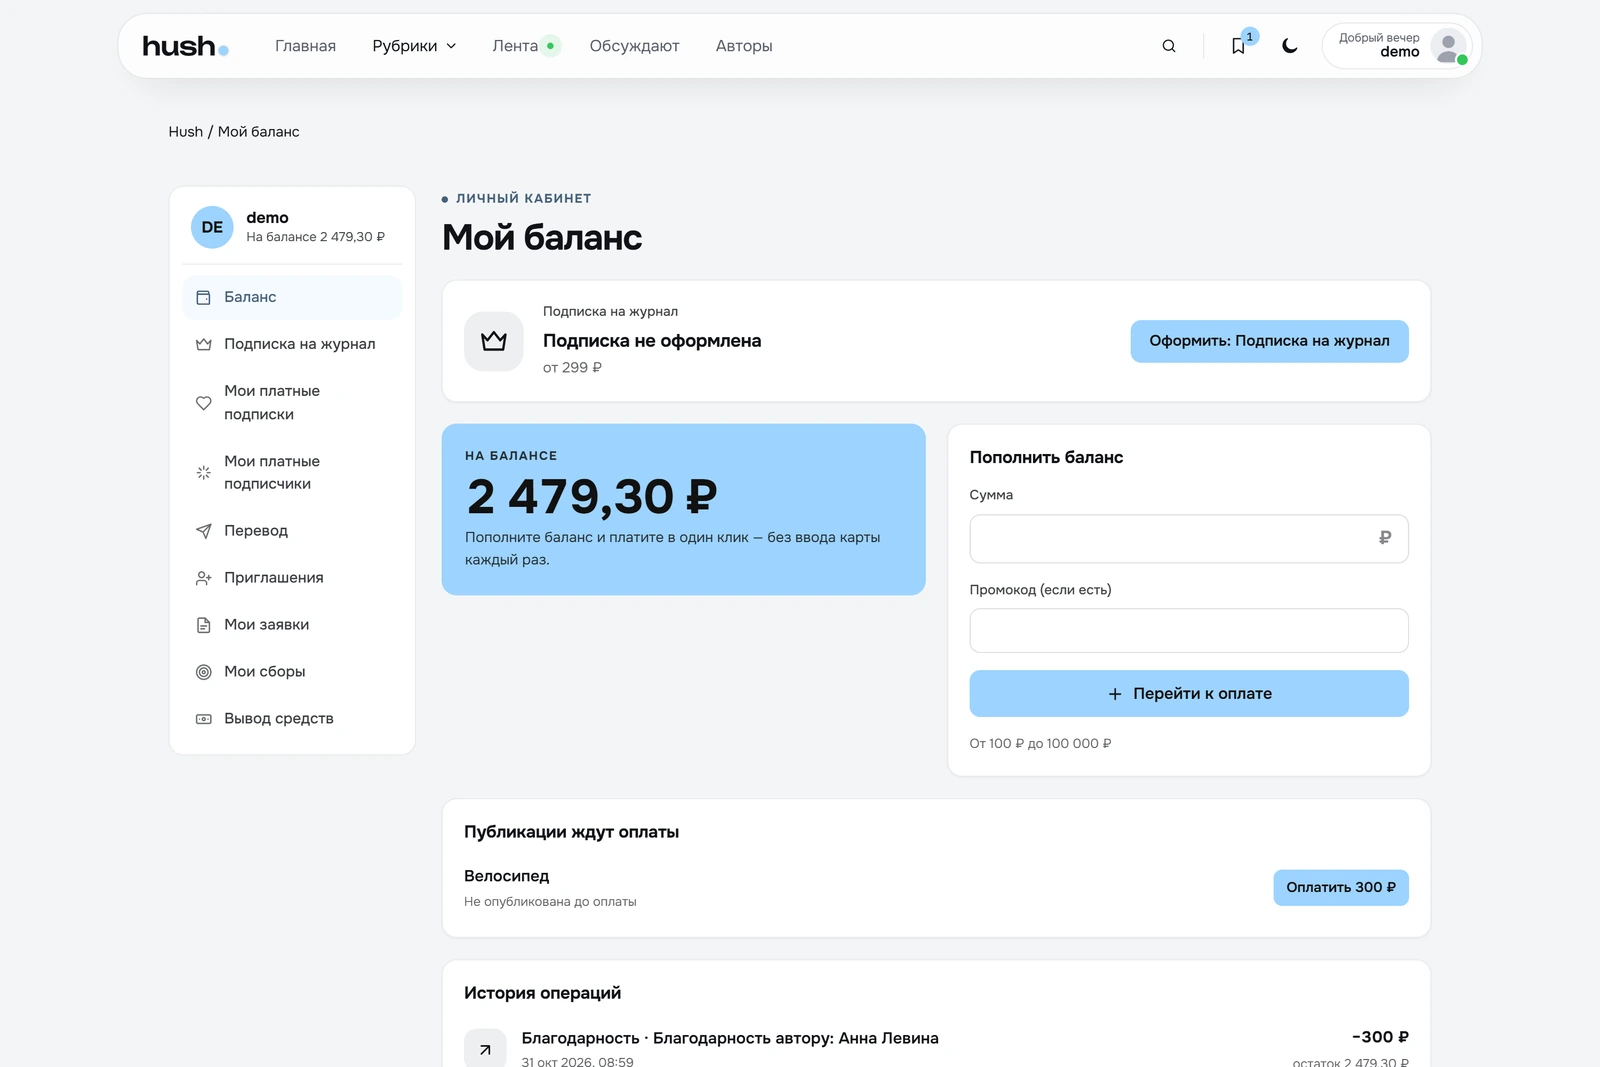1600x1067 pixels.
Task: Expand the Рубрики dropdown
Action: pos(414,46)
